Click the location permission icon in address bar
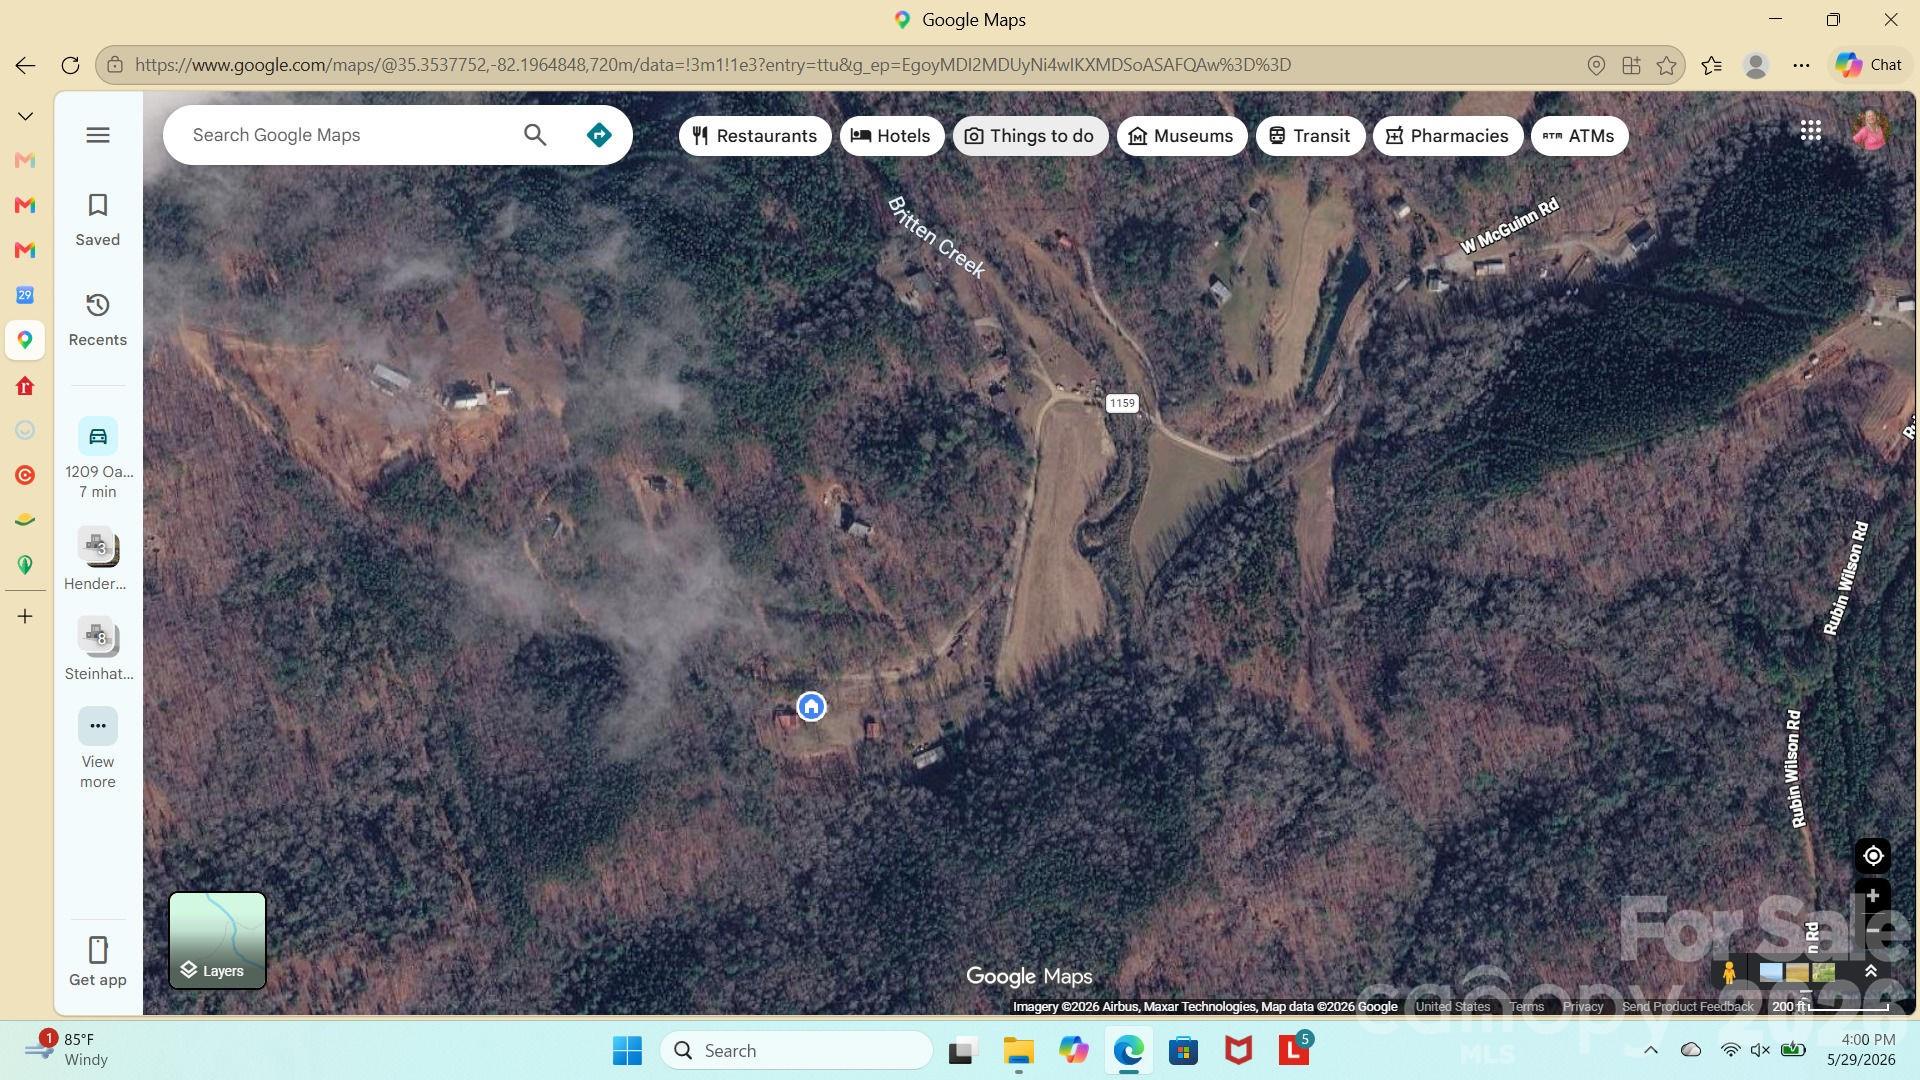Viewport: 1920px width, 1080px height. pyautogui.click(x=1596, y=65)
